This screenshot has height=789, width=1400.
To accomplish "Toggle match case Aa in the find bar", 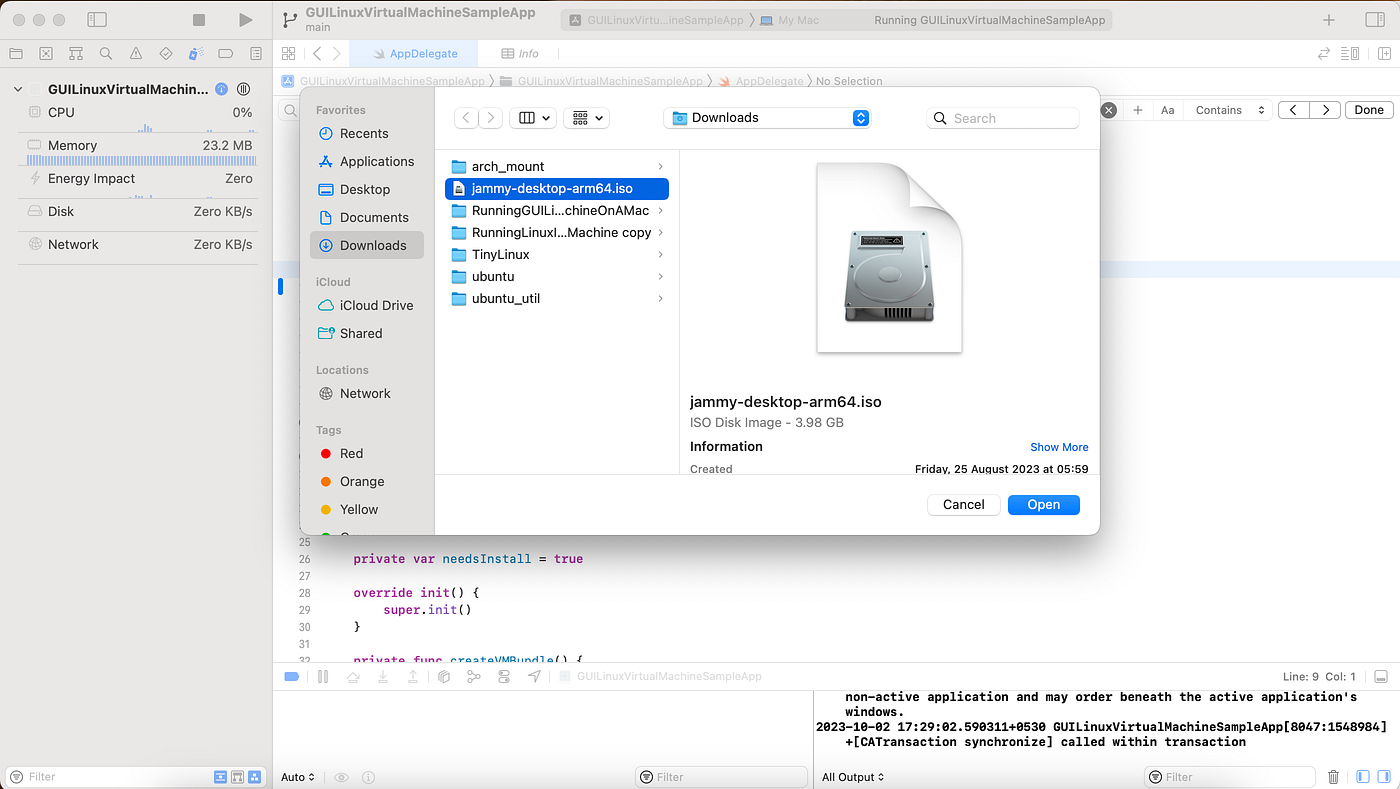I will tap(1167, 110).
